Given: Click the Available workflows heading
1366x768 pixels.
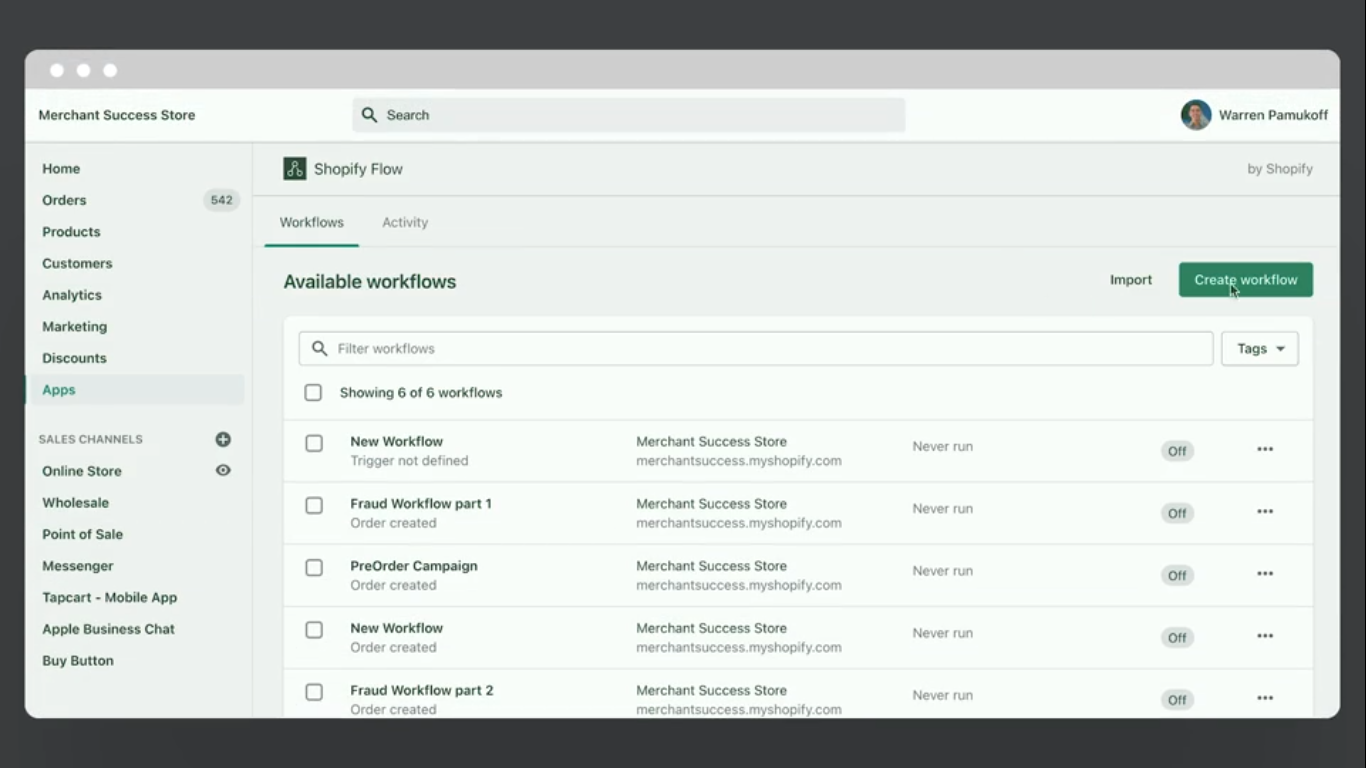Looking at the screenshot, I should pyautogui.click(x=370, y=282).
